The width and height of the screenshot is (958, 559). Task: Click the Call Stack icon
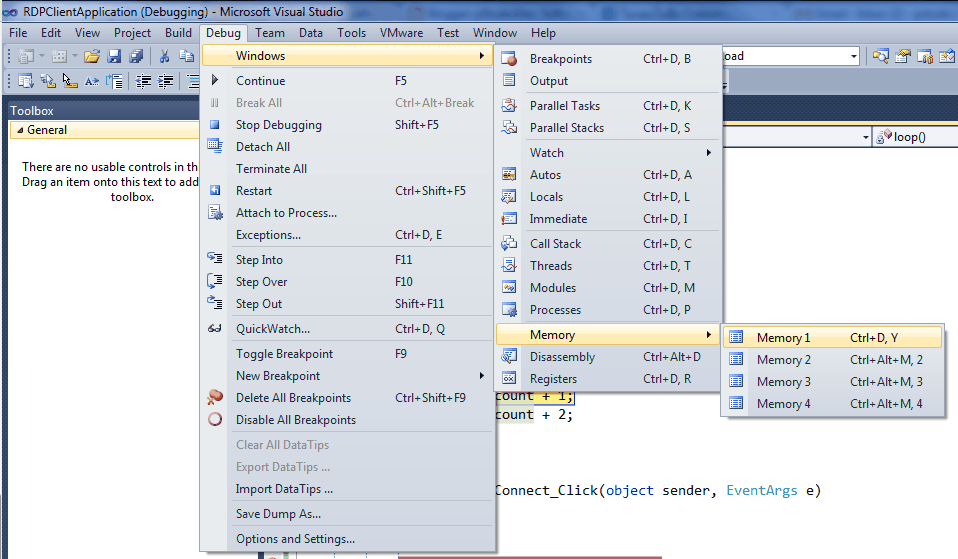pos(509,243)
